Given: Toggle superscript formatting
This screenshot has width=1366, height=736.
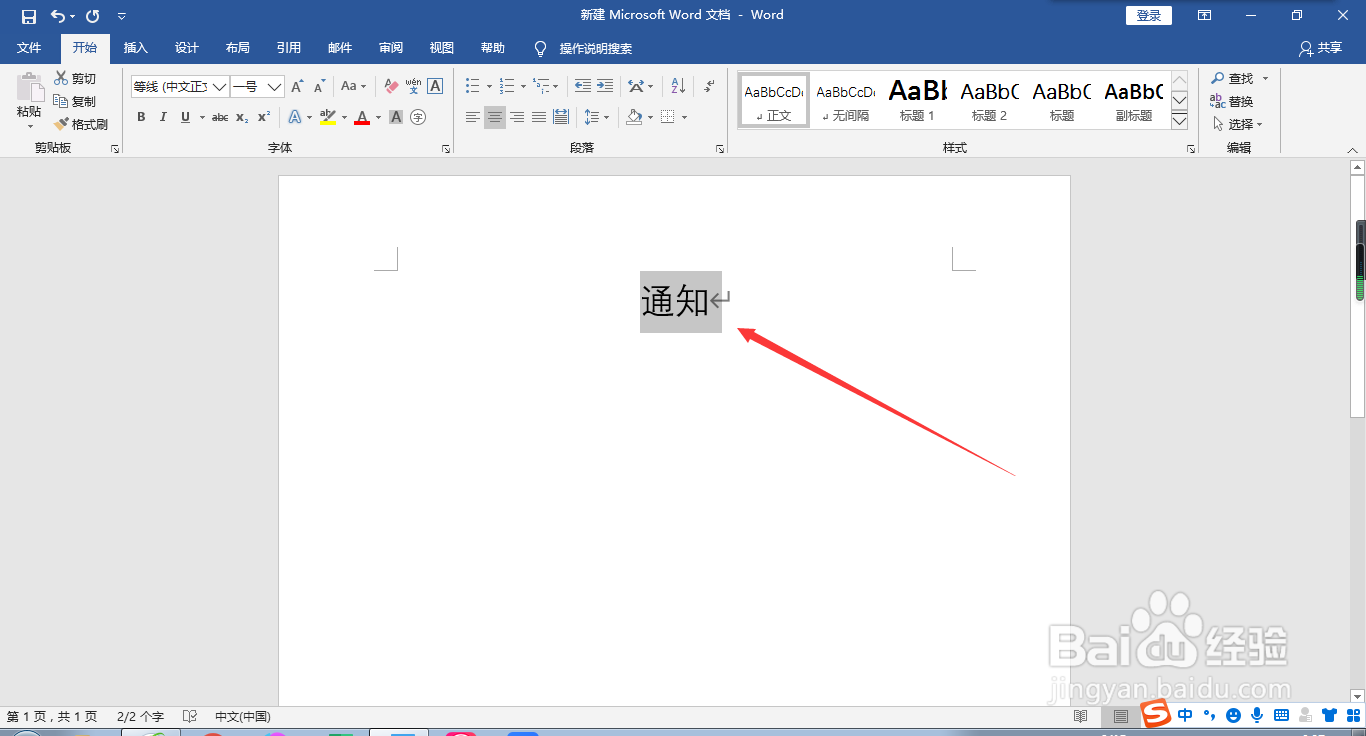Looking at the screenshot, I should [x=264, y=117].
